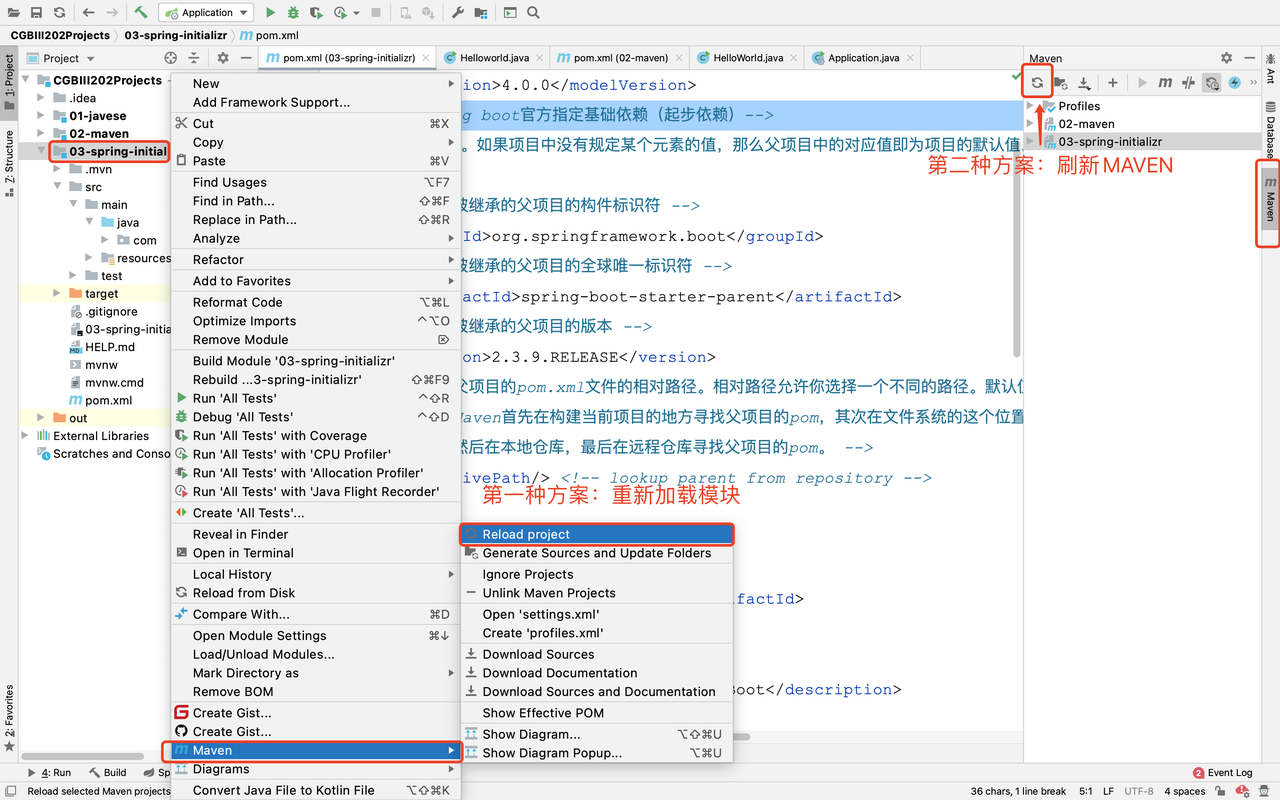
Task: Toggle the Favorites side tool window tab
Action: (9, 718)
